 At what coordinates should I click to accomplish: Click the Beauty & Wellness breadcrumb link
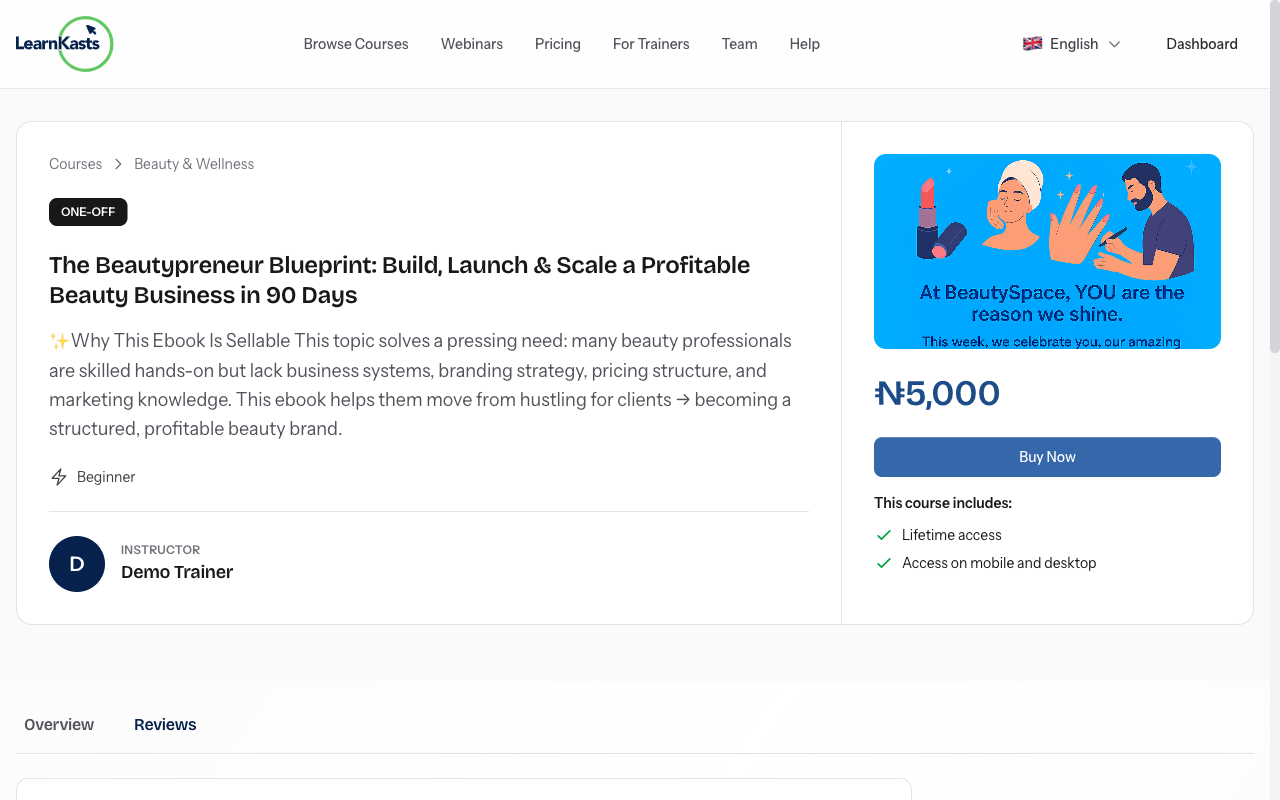[193, 164]
